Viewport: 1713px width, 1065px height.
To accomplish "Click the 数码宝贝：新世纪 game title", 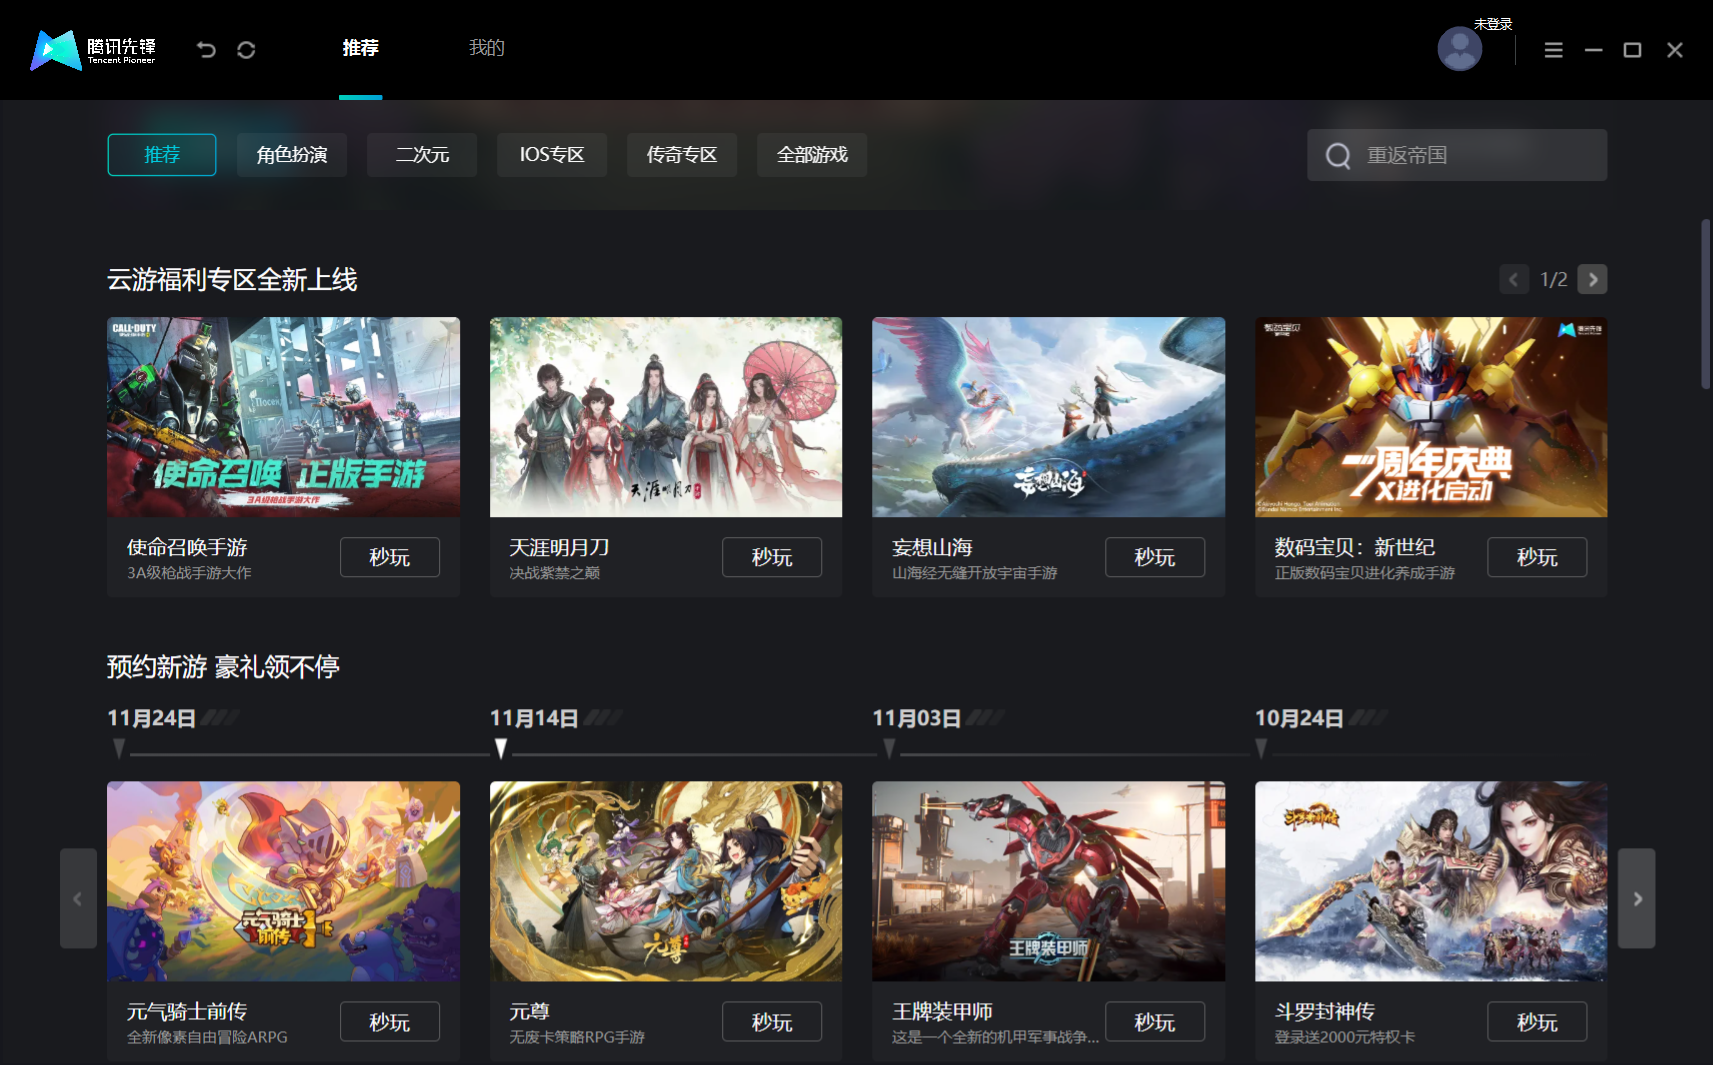I will point(1355,547).
